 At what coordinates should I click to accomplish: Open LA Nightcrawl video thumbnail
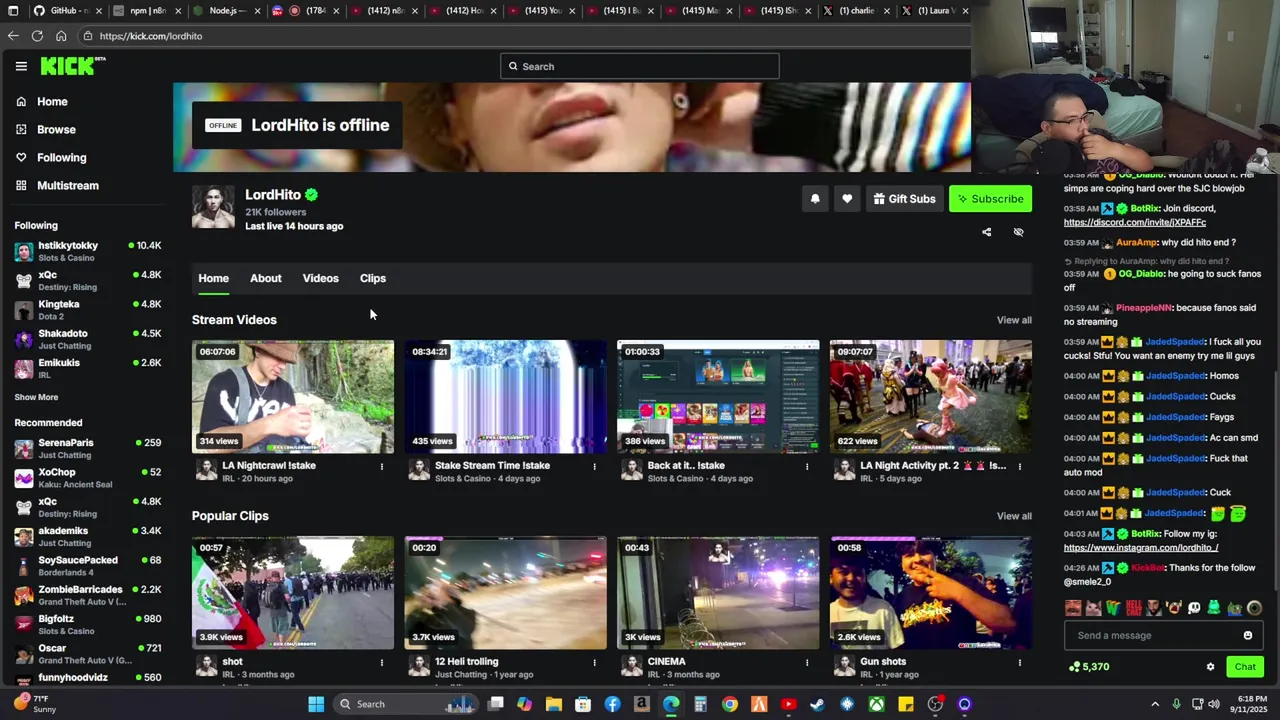pyautogui.click(x=293, y=397)
